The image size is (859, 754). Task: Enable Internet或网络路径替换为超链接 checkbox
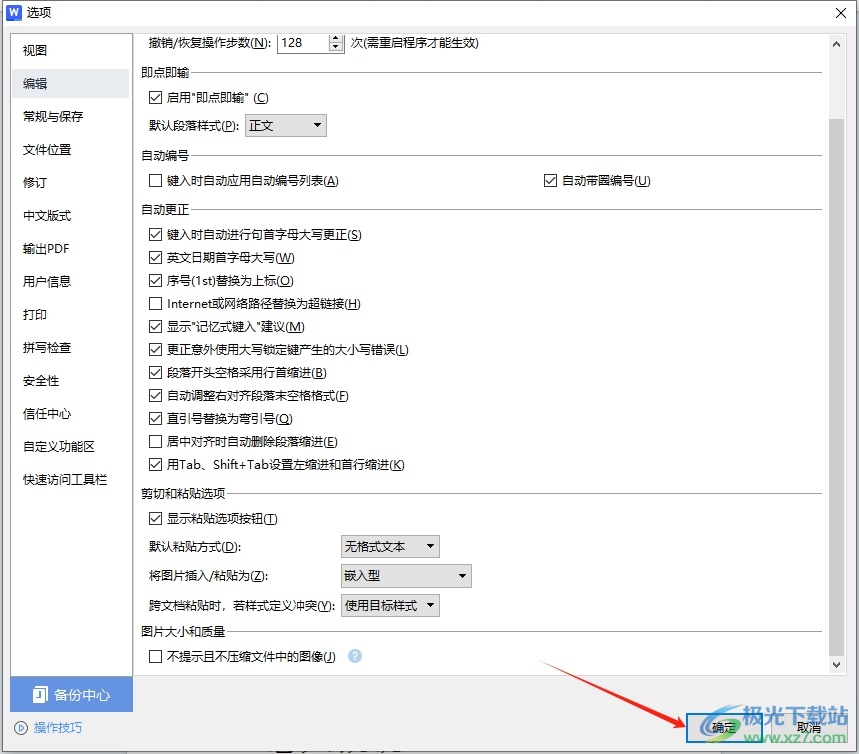click(x=155, y=304)
